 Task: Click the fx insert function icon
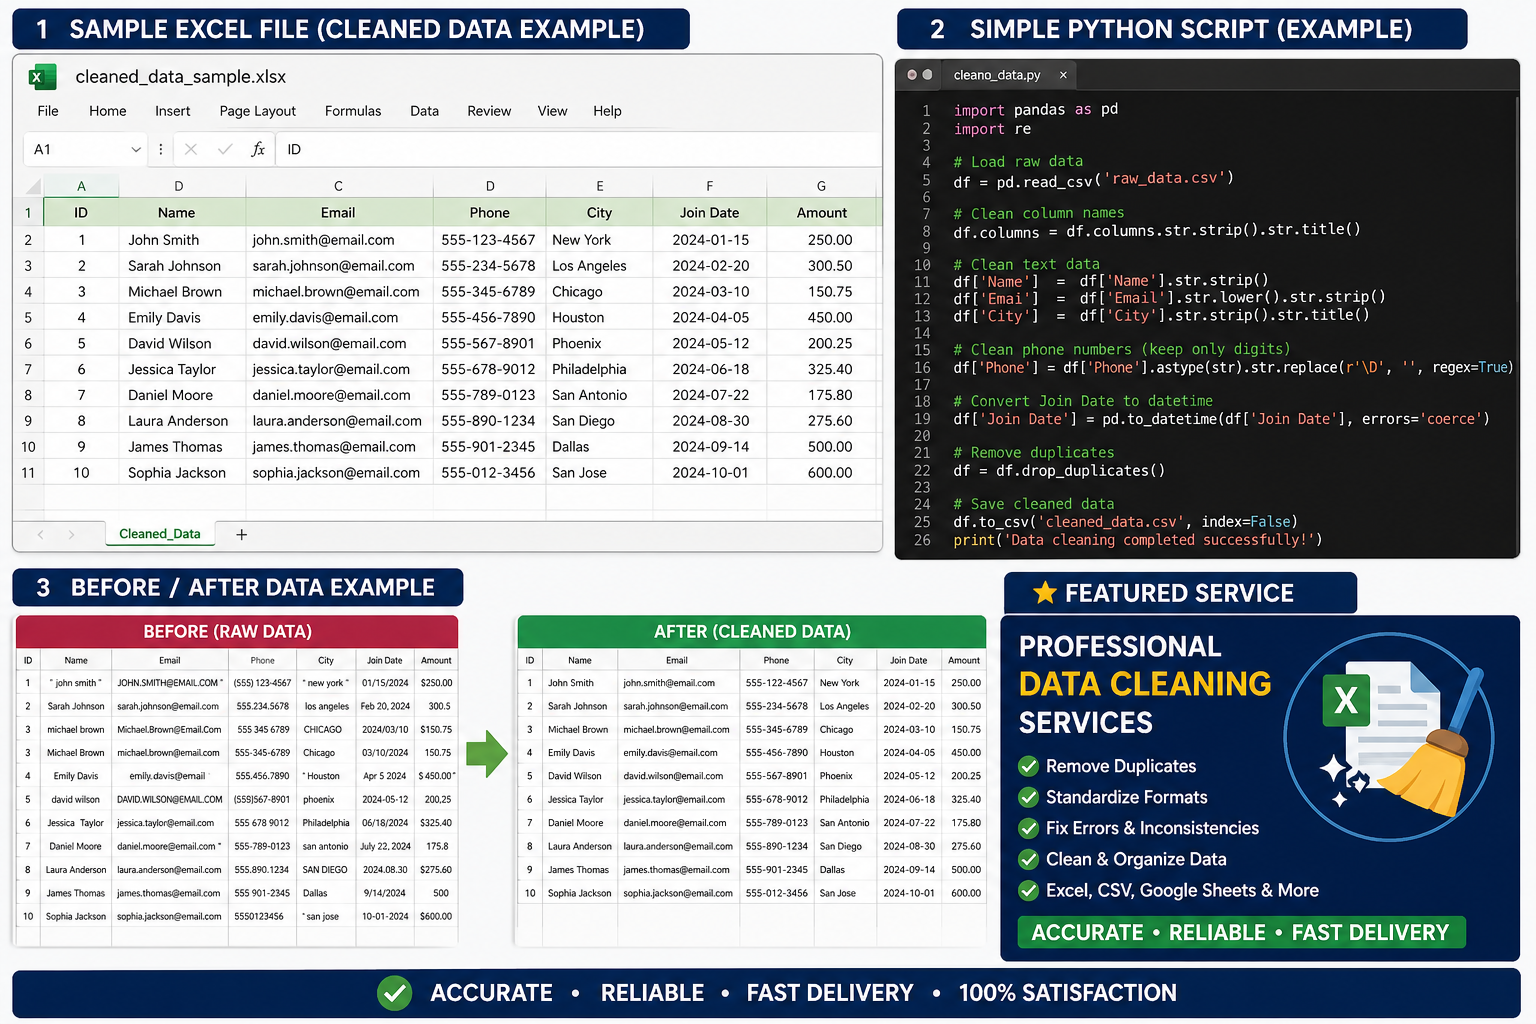tap(258, 149)
